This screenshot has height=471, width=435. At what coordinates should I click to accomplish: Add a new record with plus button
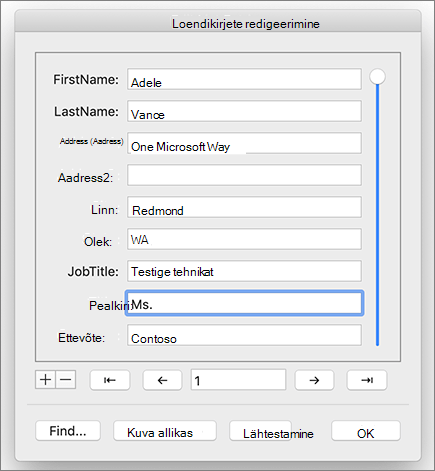pyautogui.click(x=45, y=380)
